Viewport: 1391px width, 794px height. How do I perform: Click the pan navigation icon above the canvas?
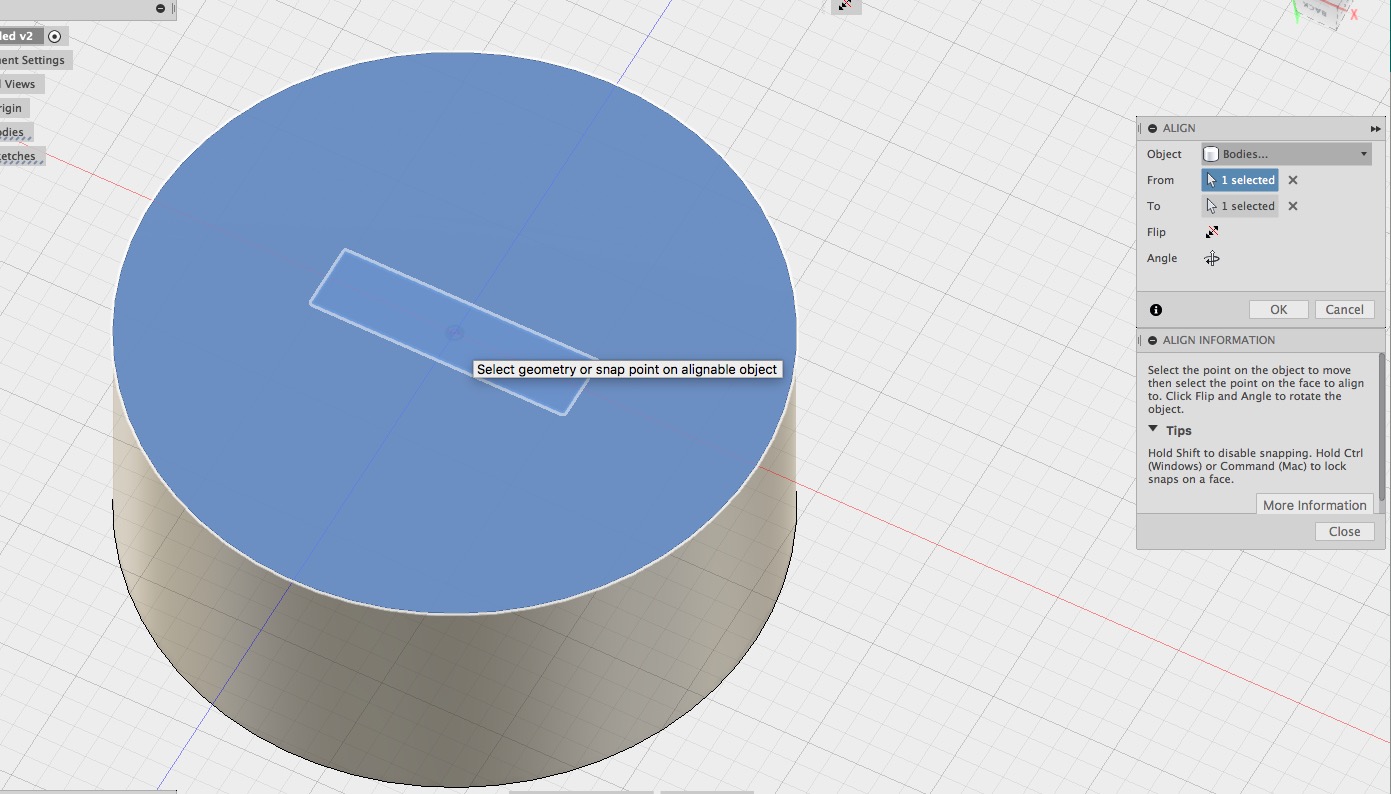click(x=844, y=6)
